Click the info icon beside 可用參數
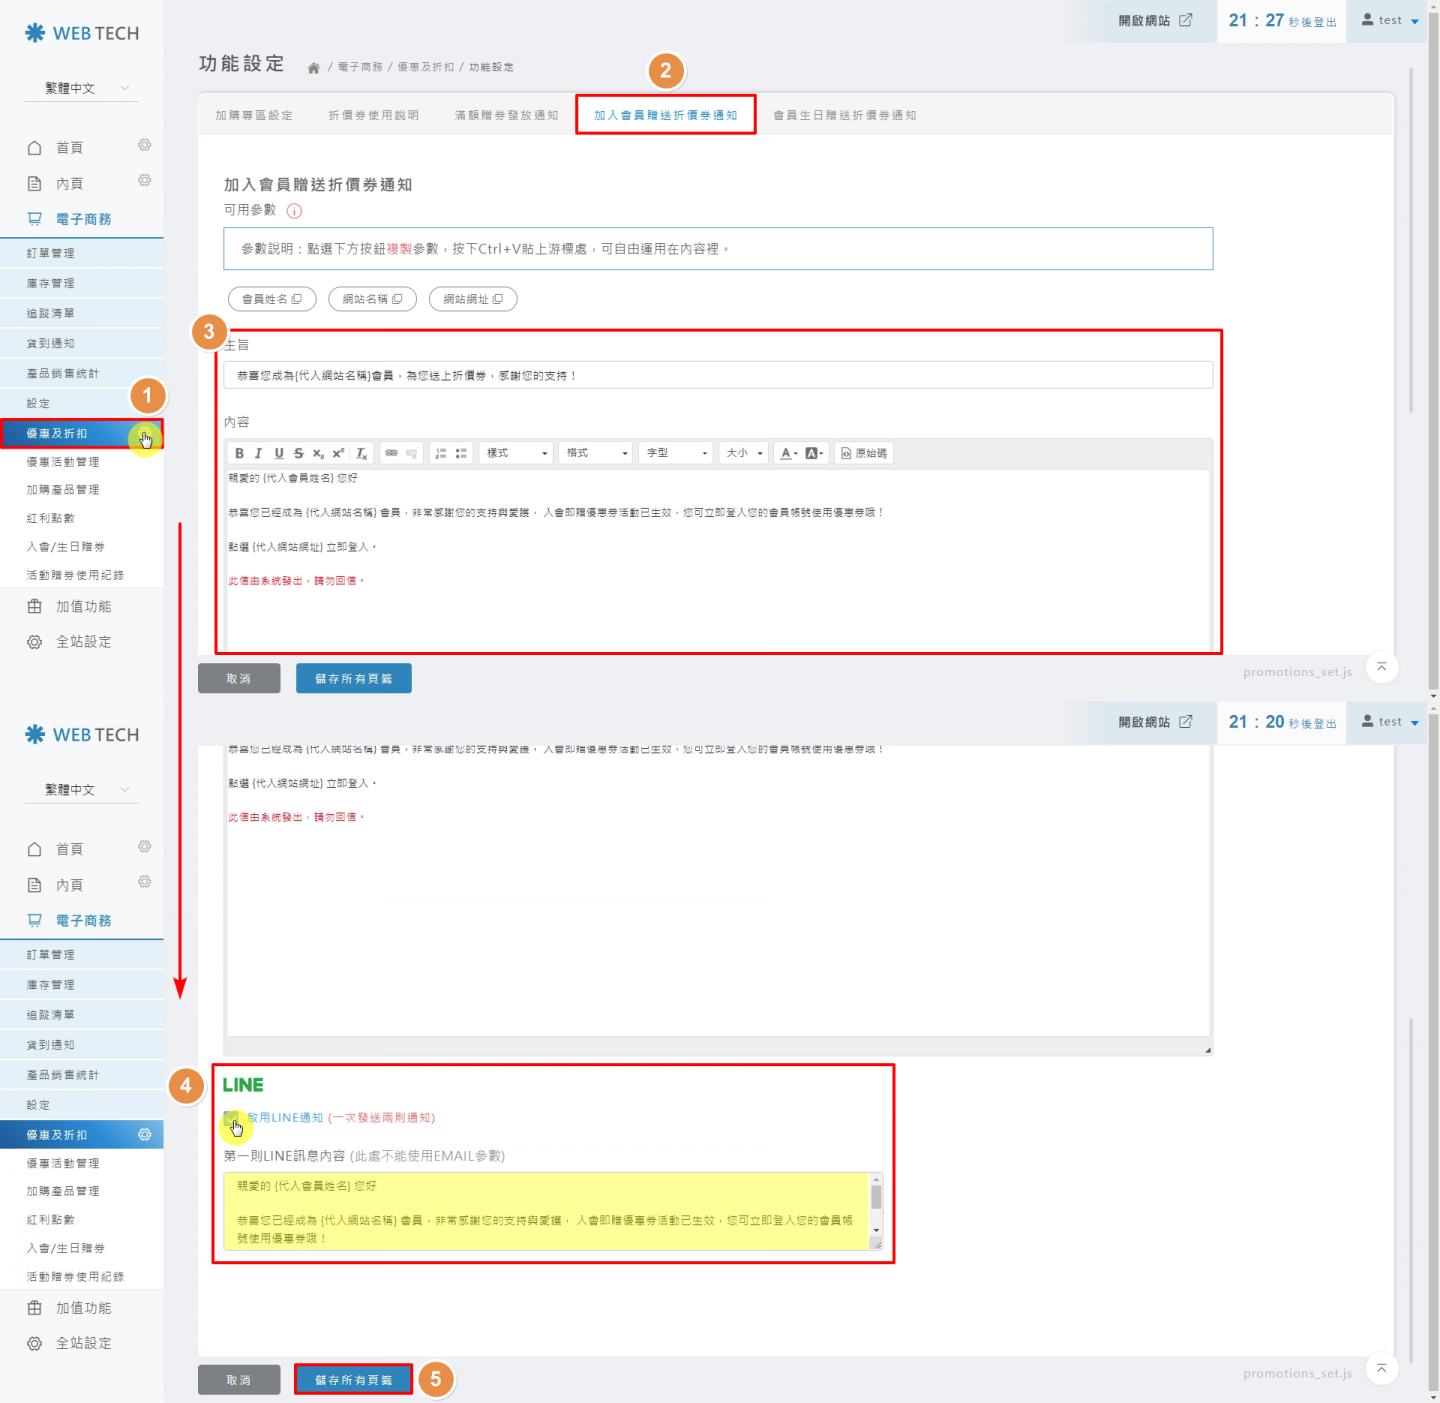The width and height of the screenshot is (1440, 1403). [x=294, y=211]
